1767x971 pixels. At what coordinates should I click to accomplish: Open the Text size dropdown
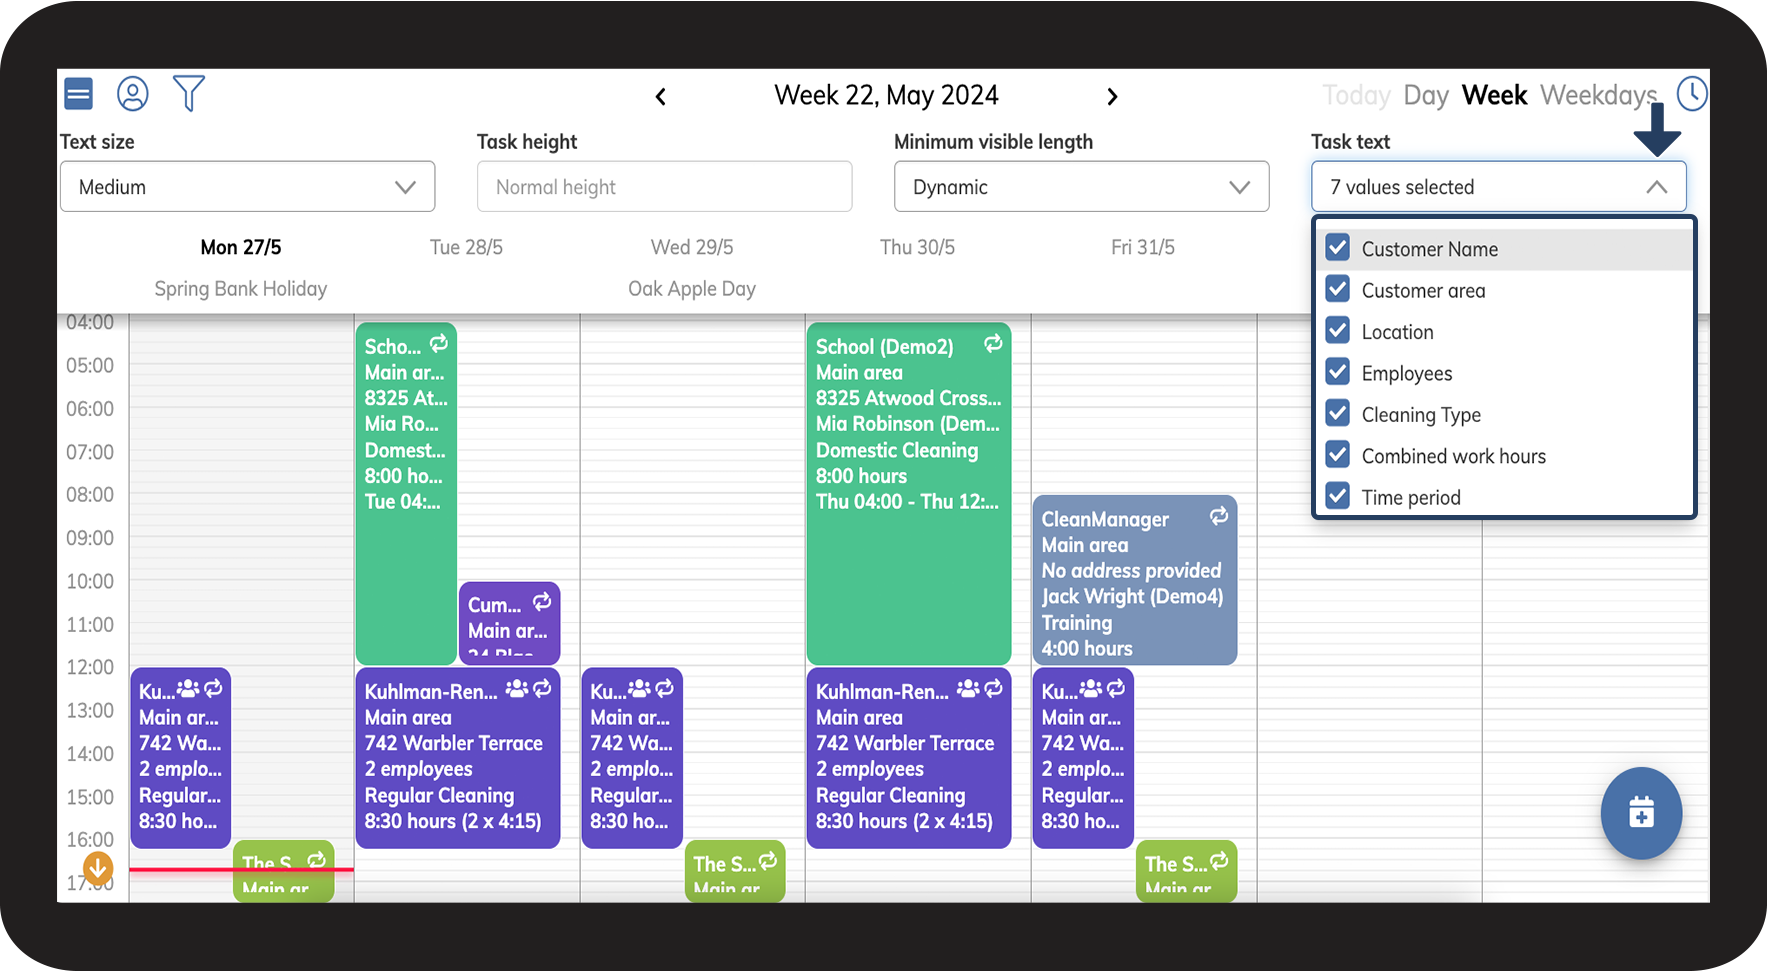(x=247, y=187)
